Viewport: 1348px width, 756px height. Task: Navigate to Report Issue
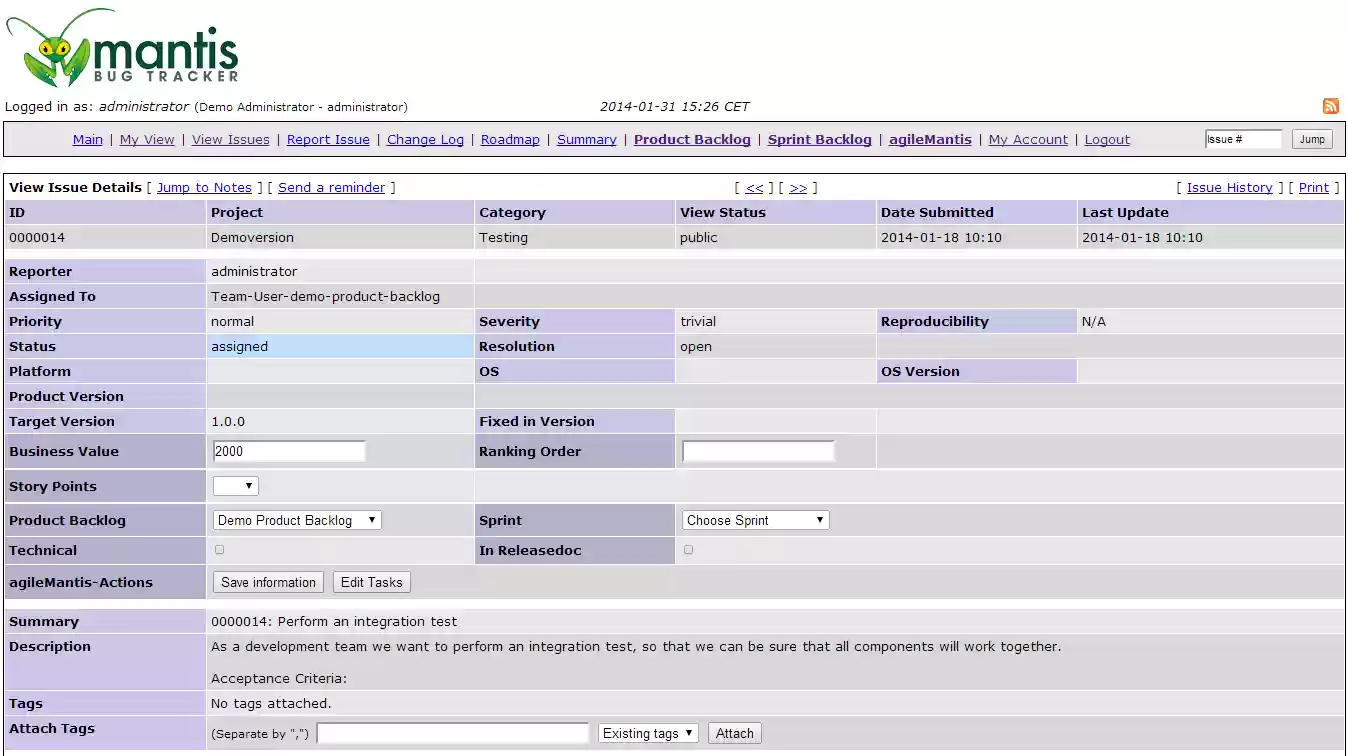pos(328,139)
